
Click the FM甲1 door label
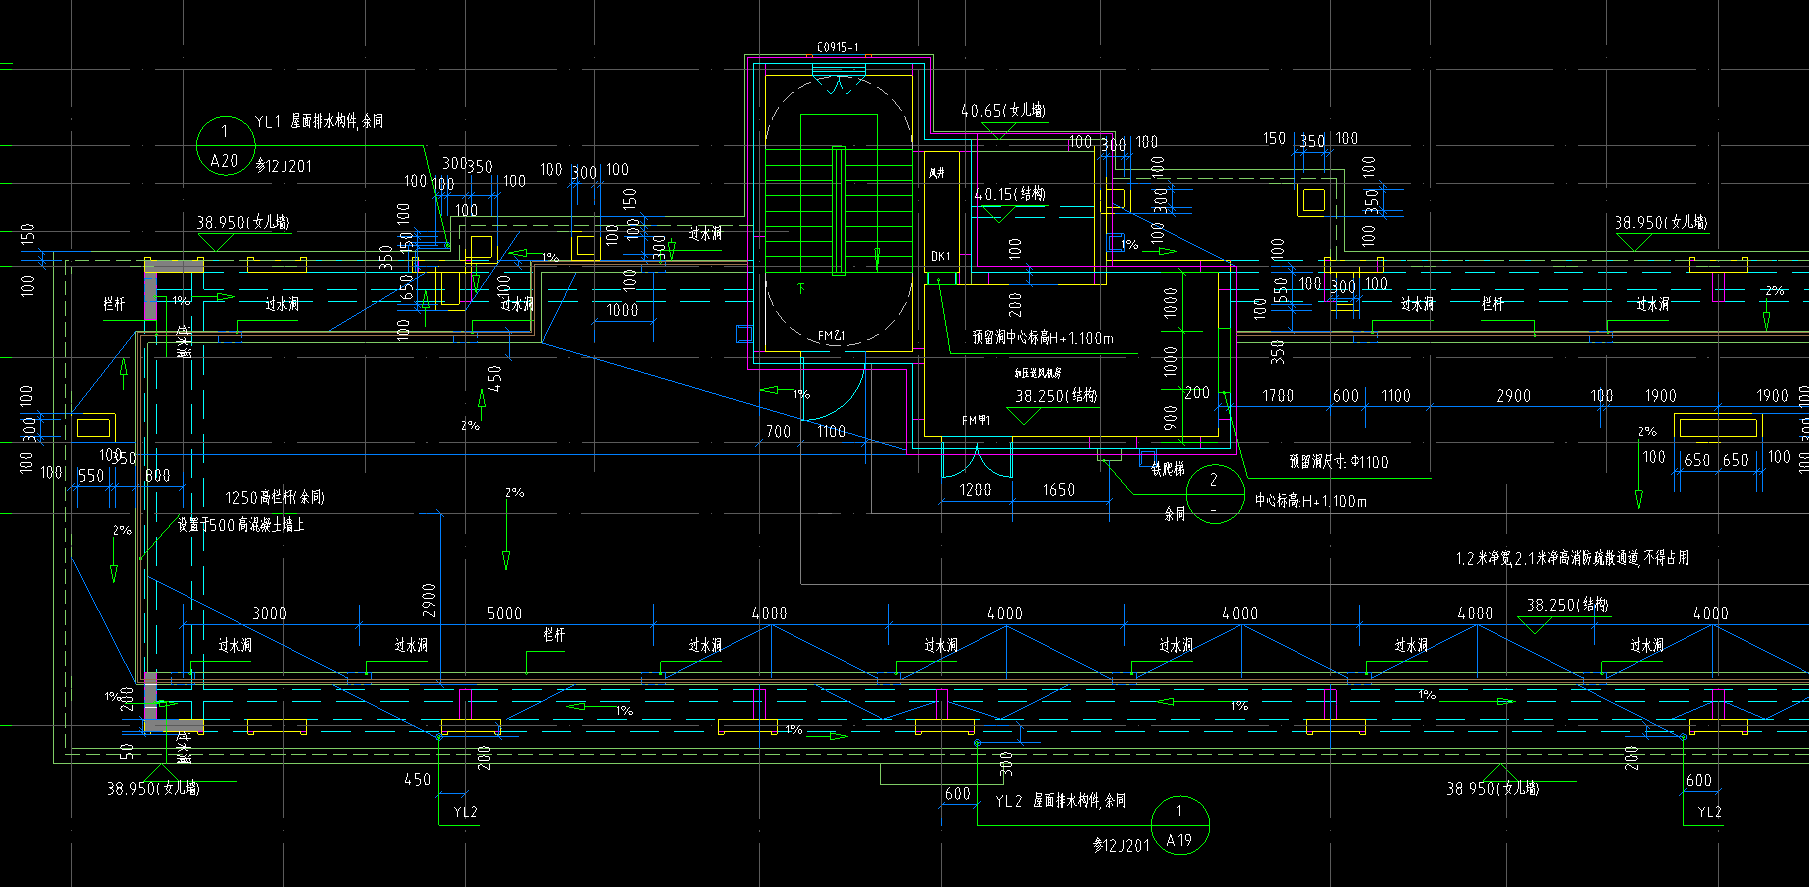976,421
